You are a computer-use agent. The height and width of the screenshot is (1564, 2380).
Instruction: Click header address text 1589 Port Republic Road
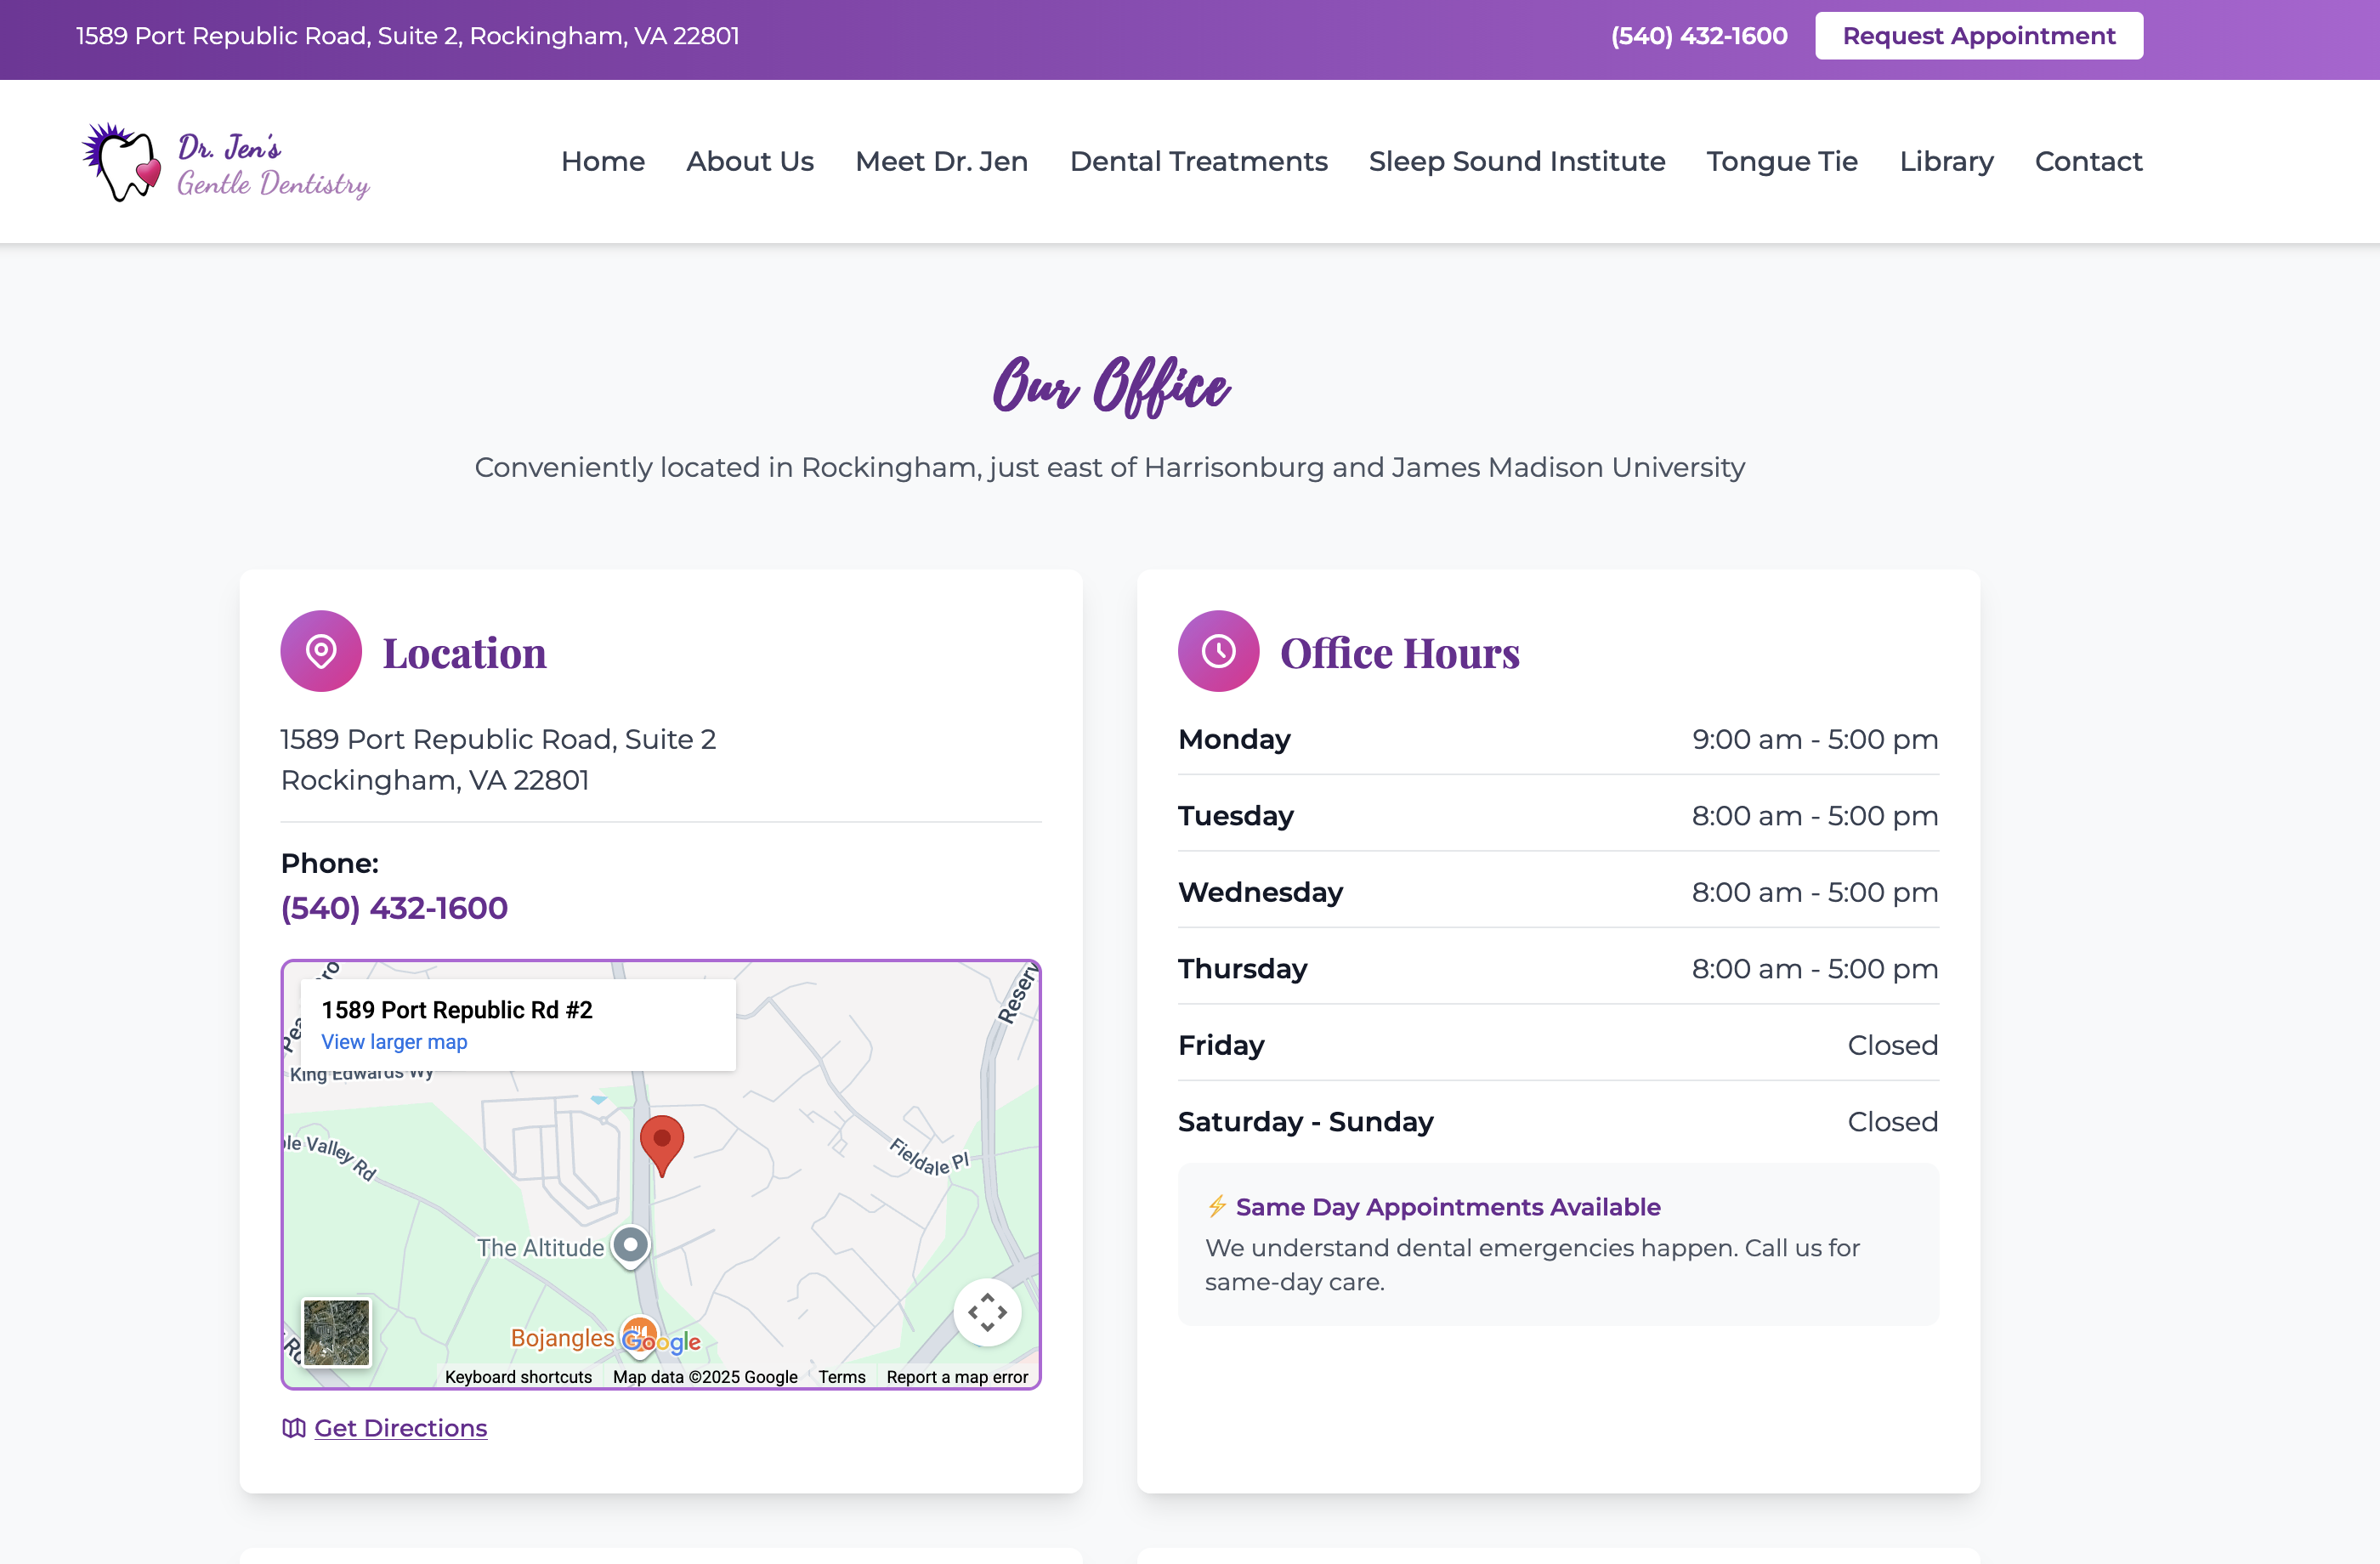pos(408,36)
